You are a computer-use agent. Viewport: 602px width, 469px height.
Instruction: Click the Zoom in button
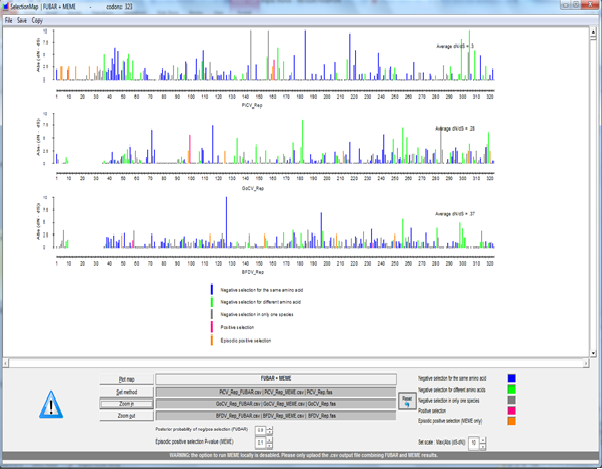[x=126, y=402]
